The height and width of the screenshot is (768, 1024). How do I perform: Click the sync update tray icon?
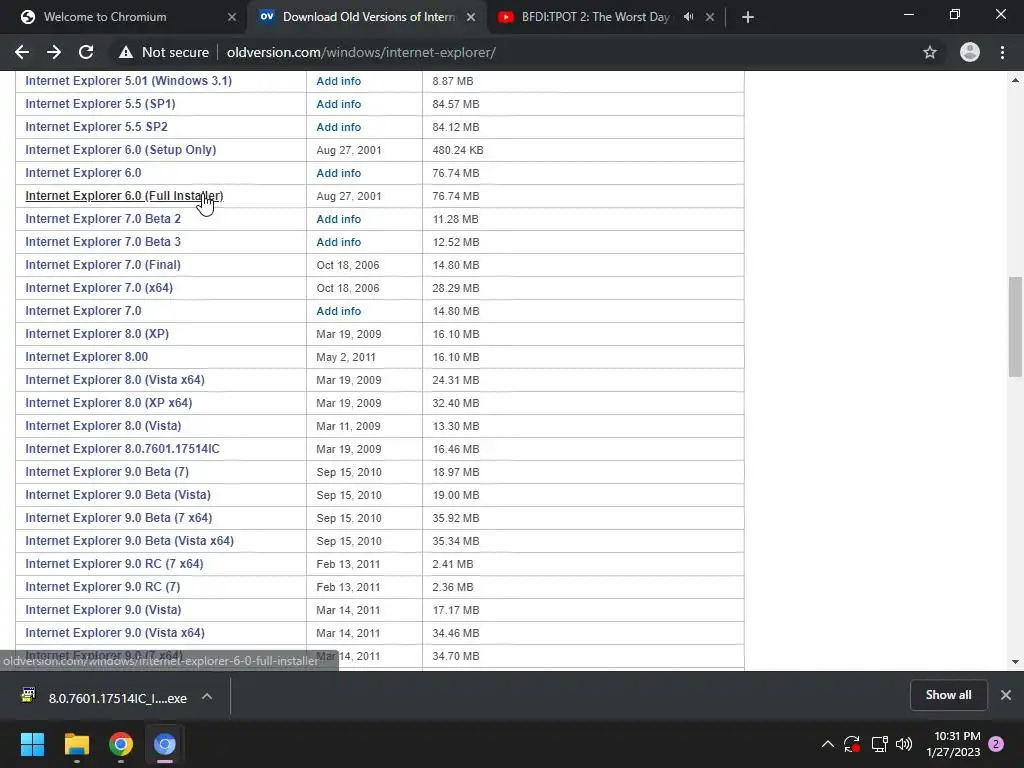[852, 744]
